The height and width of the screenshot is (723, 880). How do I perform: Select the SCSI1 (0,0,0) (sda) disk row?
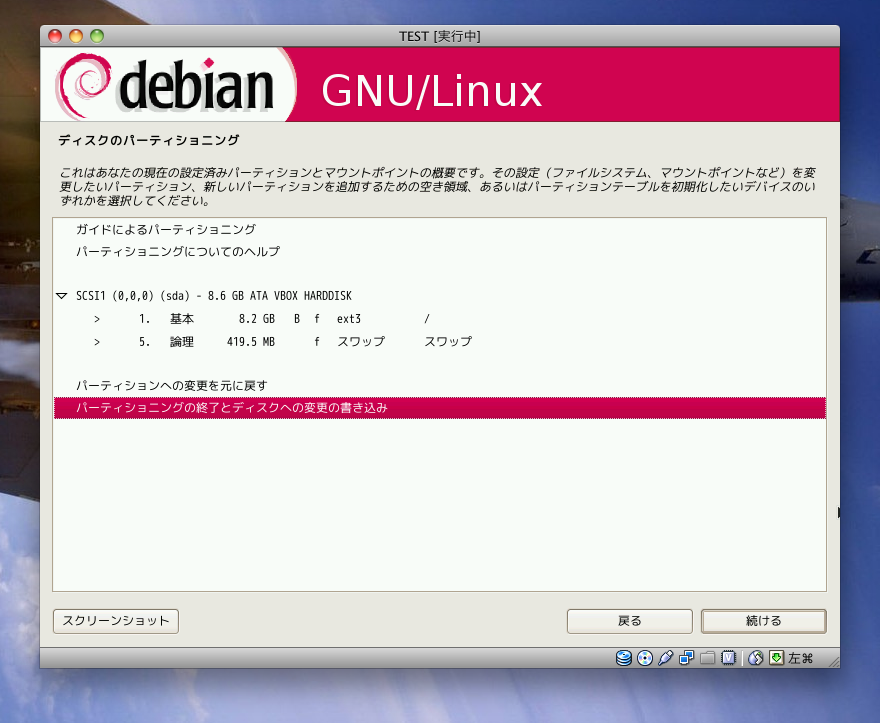(439, 296)
